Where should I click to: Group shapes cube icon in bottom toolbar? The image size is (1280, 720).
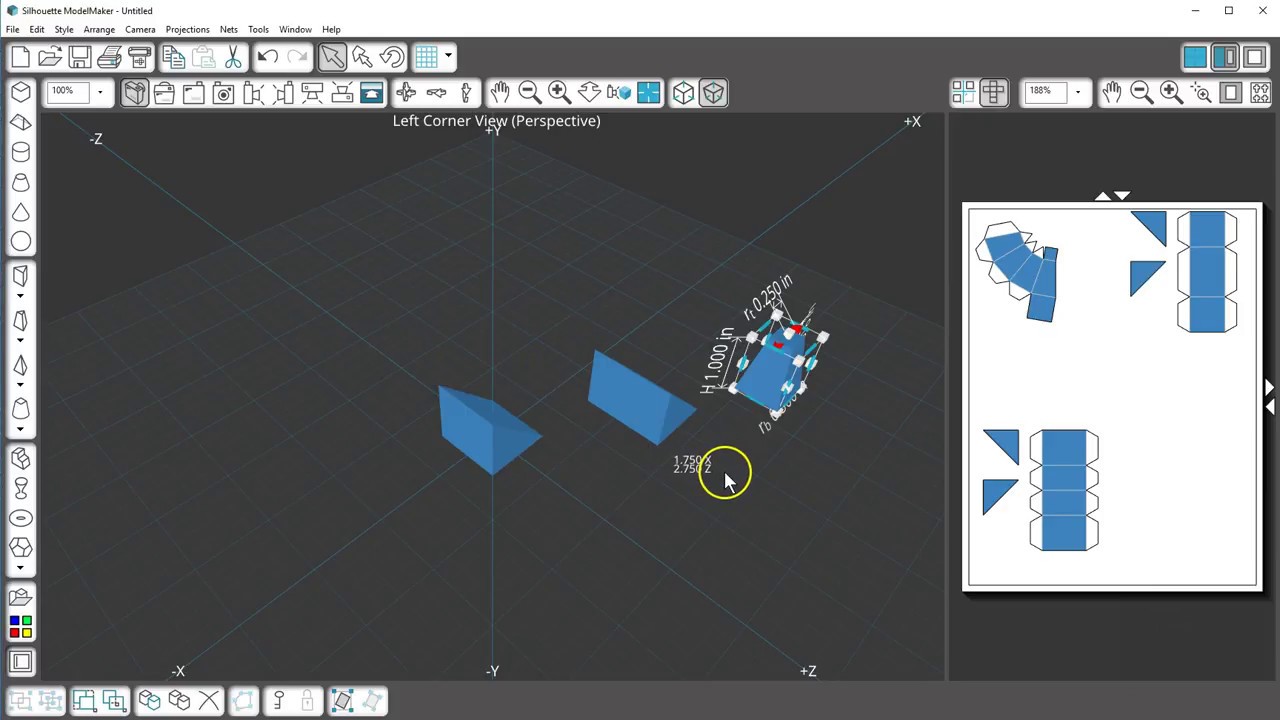tap(149, 701)
